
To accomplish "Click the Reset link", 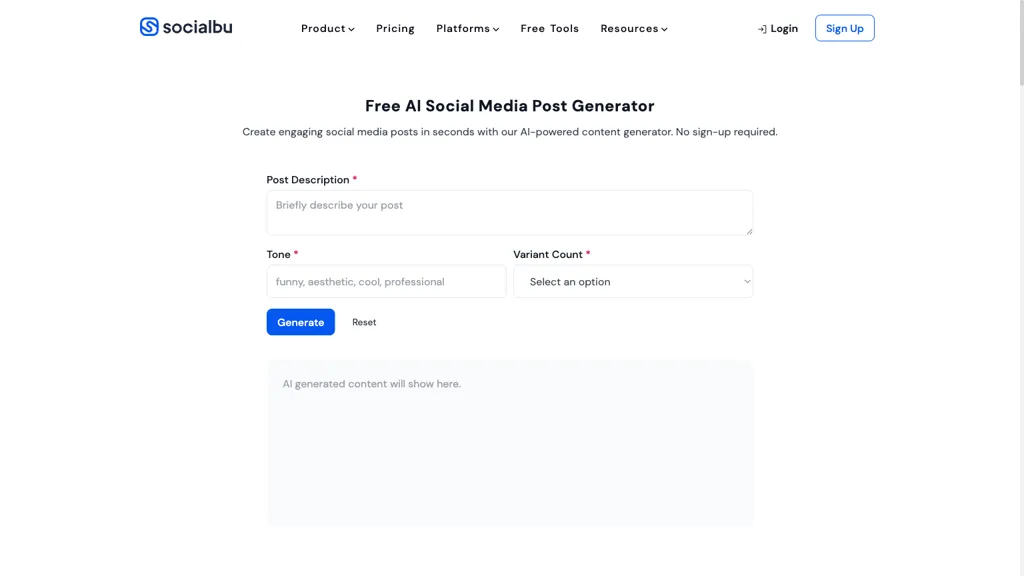I will click(x=364, y=321).
